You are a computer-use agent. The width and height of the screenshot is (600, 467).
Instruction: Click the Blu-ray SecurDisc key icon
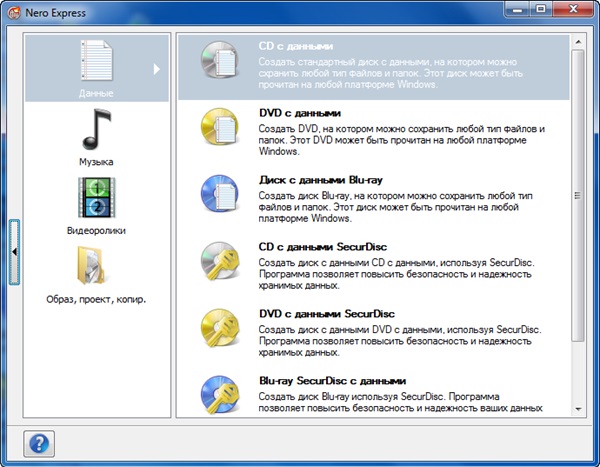pos(220,395)
